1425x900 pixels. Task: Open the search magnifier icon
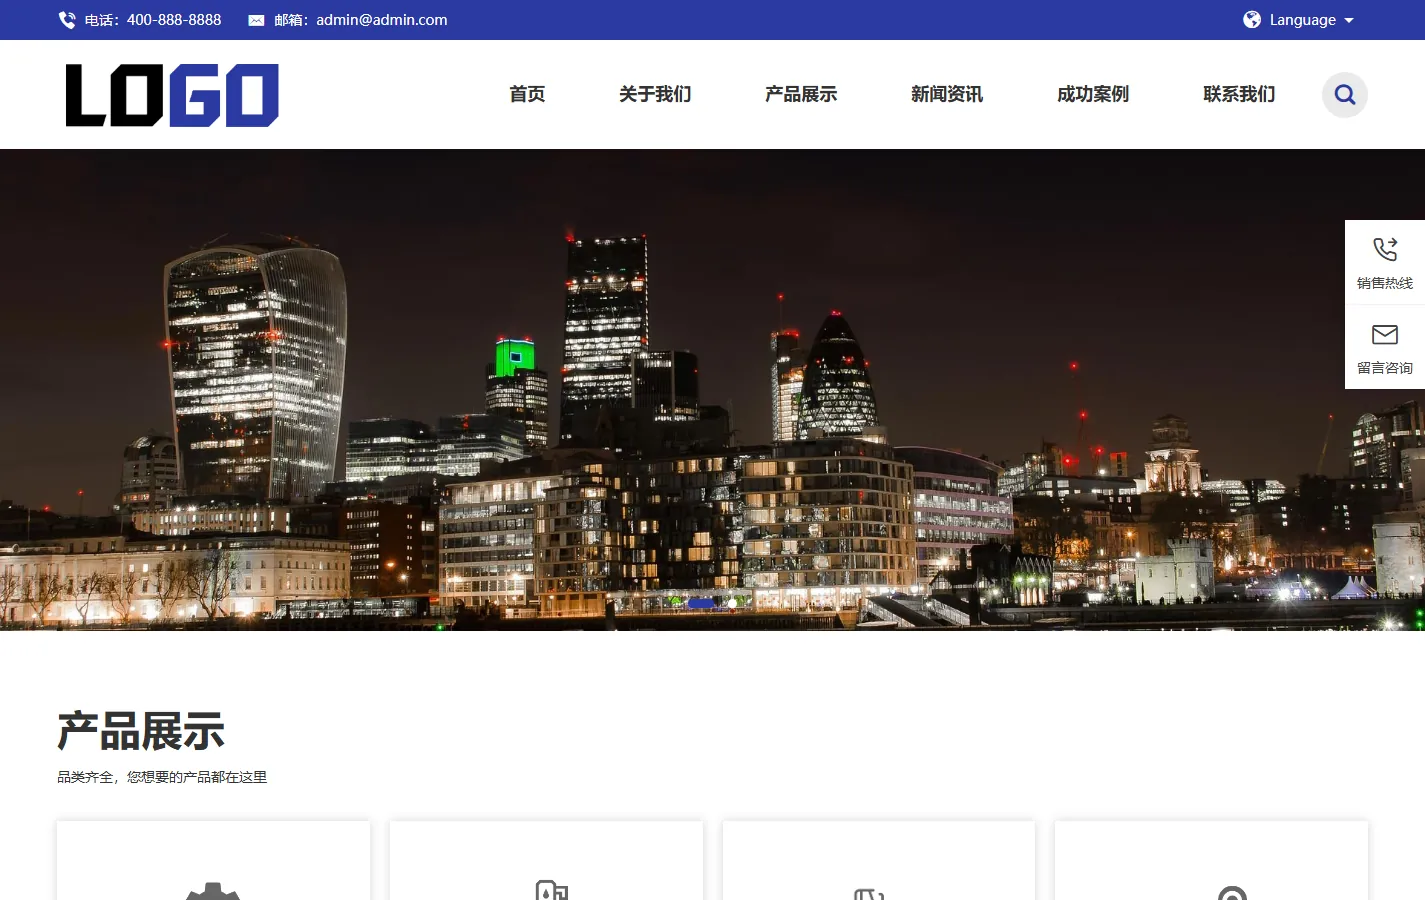1345,95
